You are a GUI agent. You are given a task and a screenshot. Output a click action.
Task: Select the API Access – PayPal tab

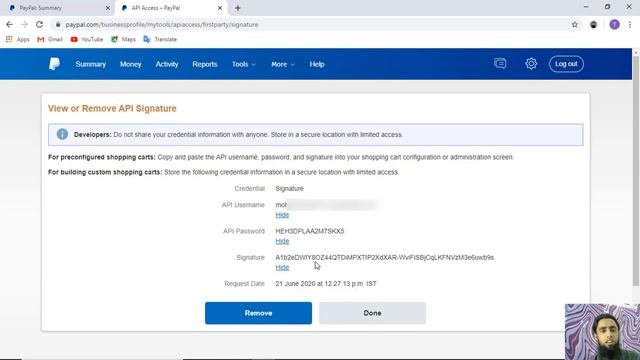(171, 8)
